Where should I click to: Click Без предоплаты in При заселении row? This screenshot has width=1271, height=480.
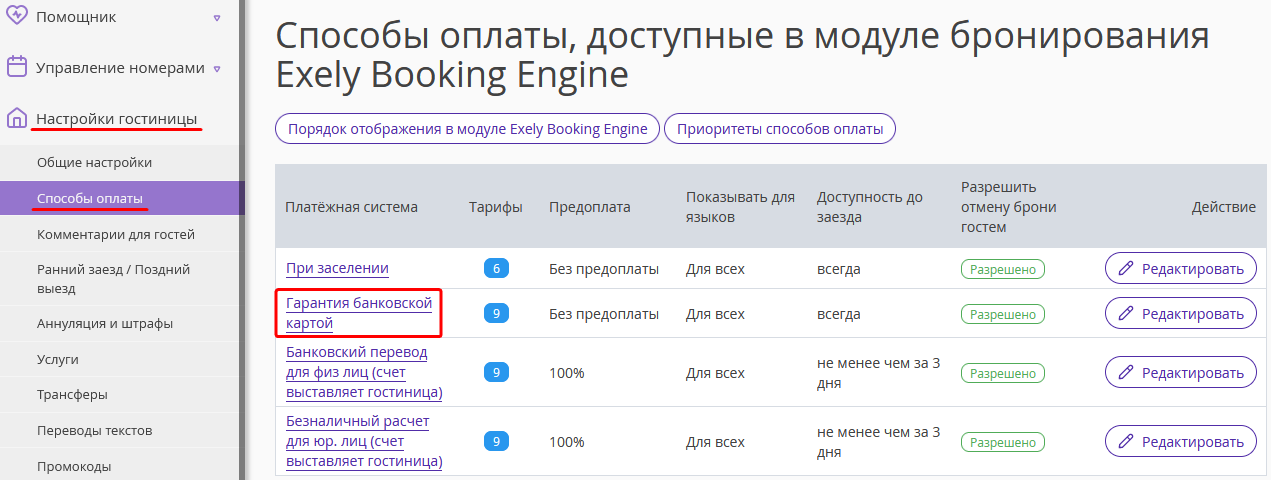point(604,269)
